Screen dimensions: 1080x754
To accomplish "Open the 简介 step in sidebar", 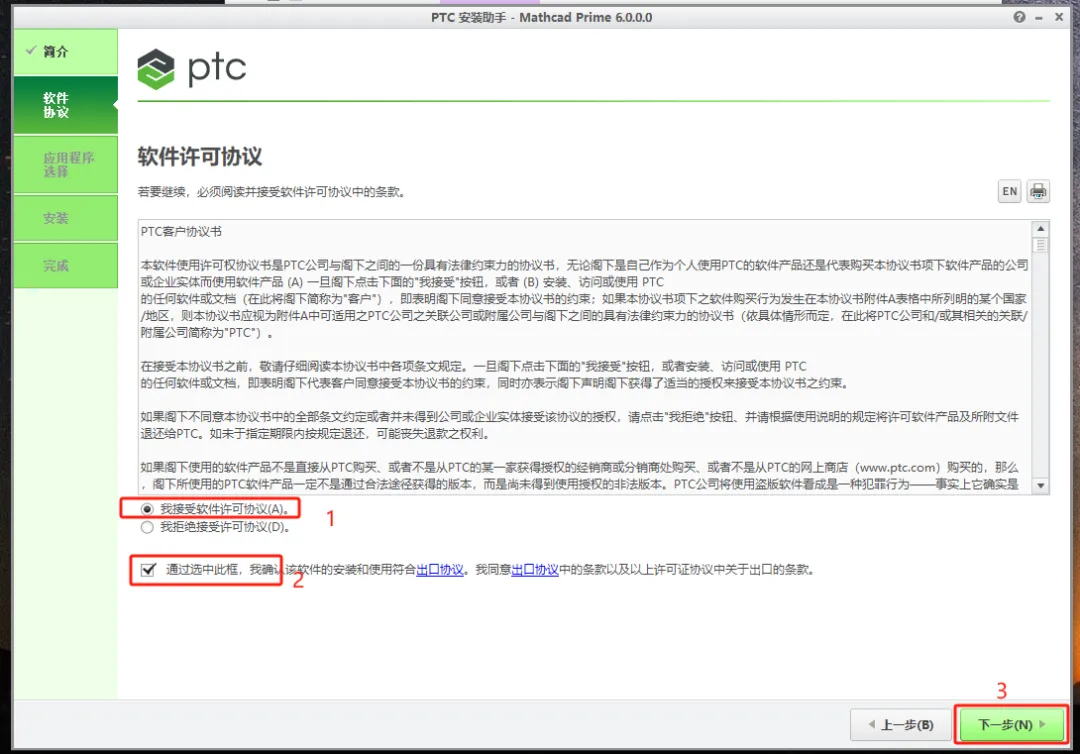I will (65, 52).
